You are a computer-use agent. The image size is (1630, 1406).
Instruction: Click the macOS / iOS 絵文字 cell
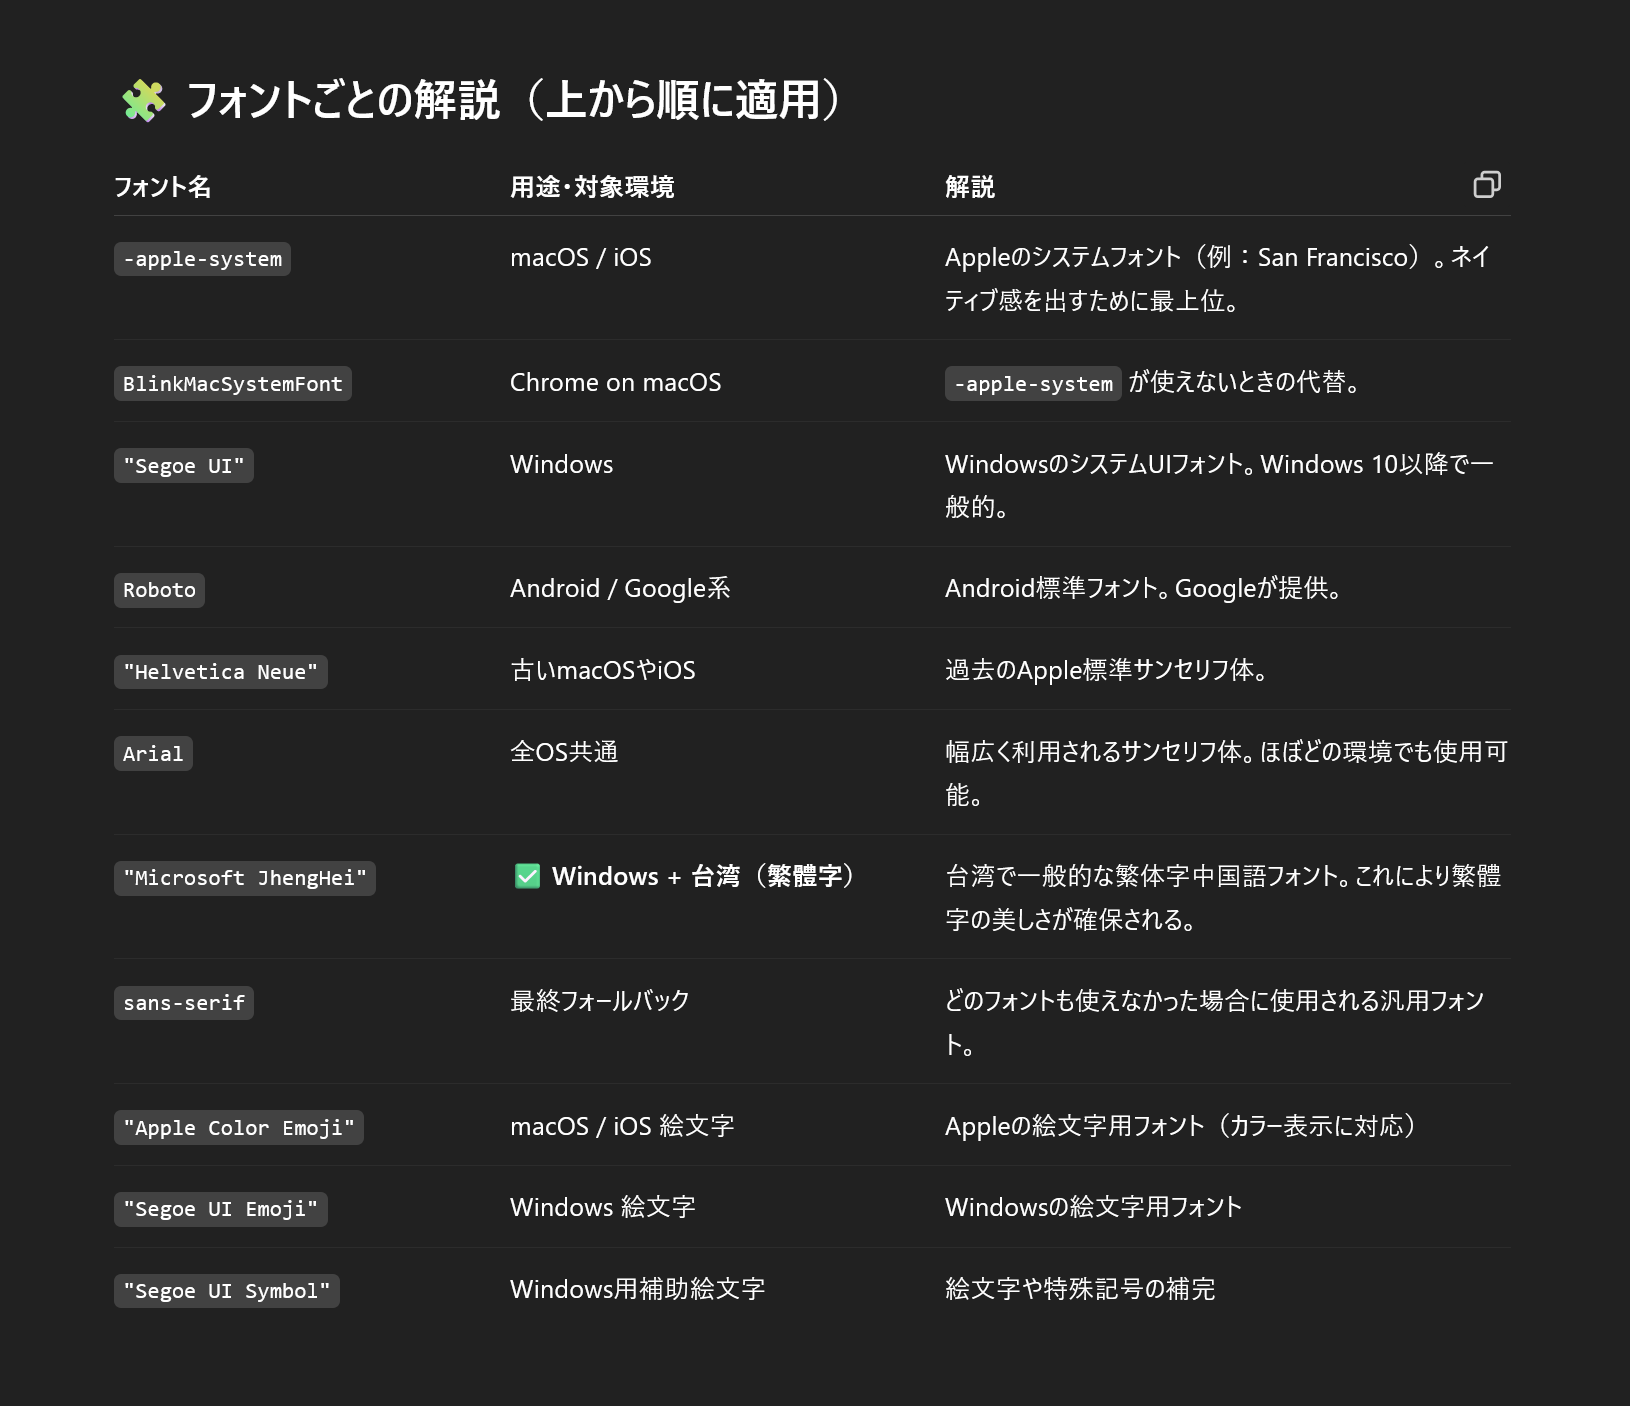click(x=622, y=1127)
